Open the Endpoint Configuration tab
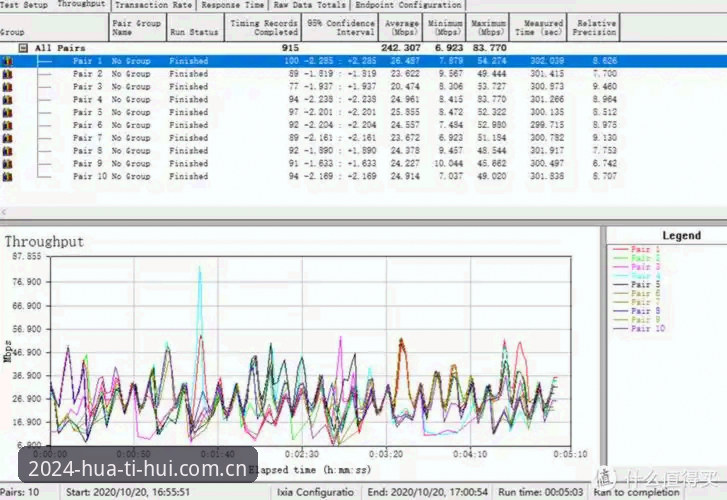 408,5
